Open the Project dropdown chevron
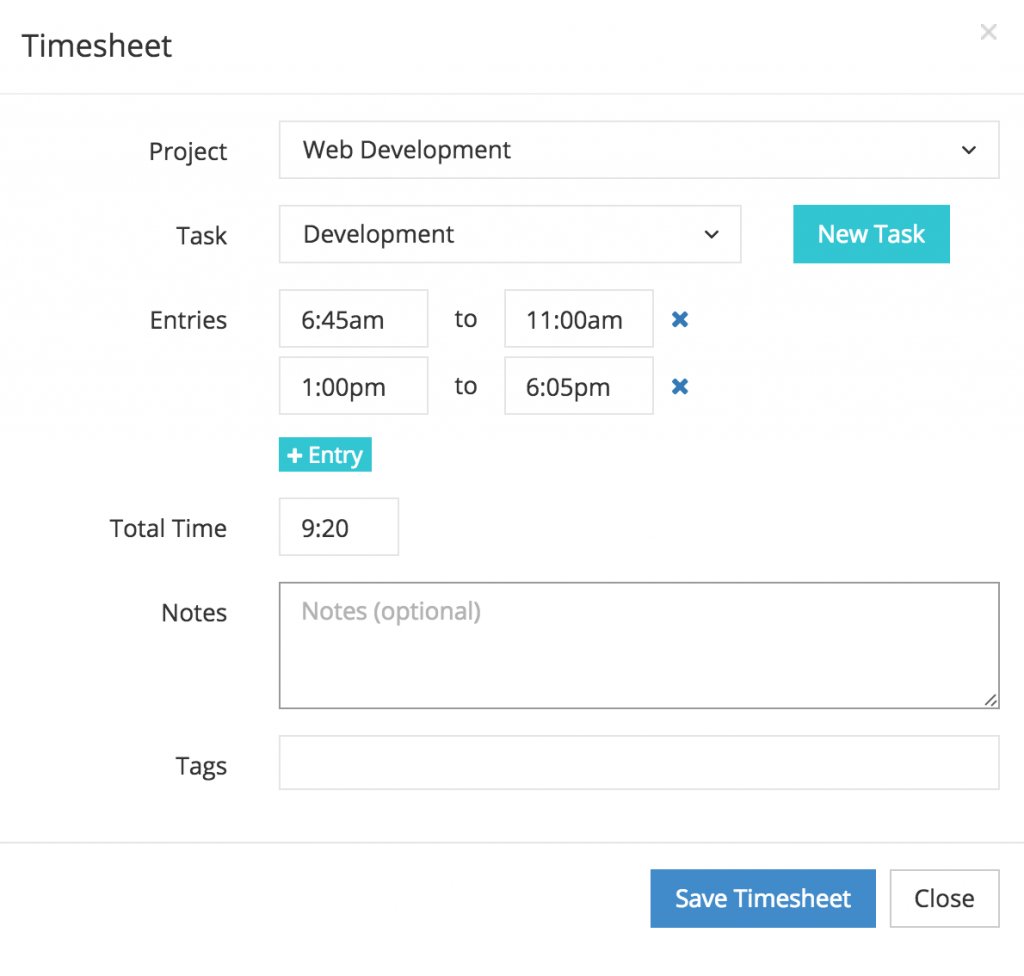 (968, 150)
